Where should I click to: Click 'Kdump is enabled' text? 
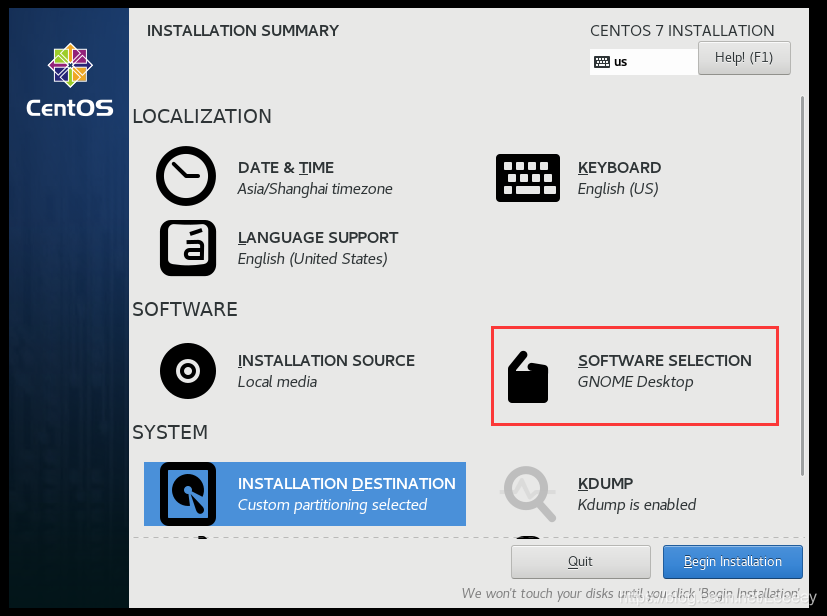(x=637, y=505)
